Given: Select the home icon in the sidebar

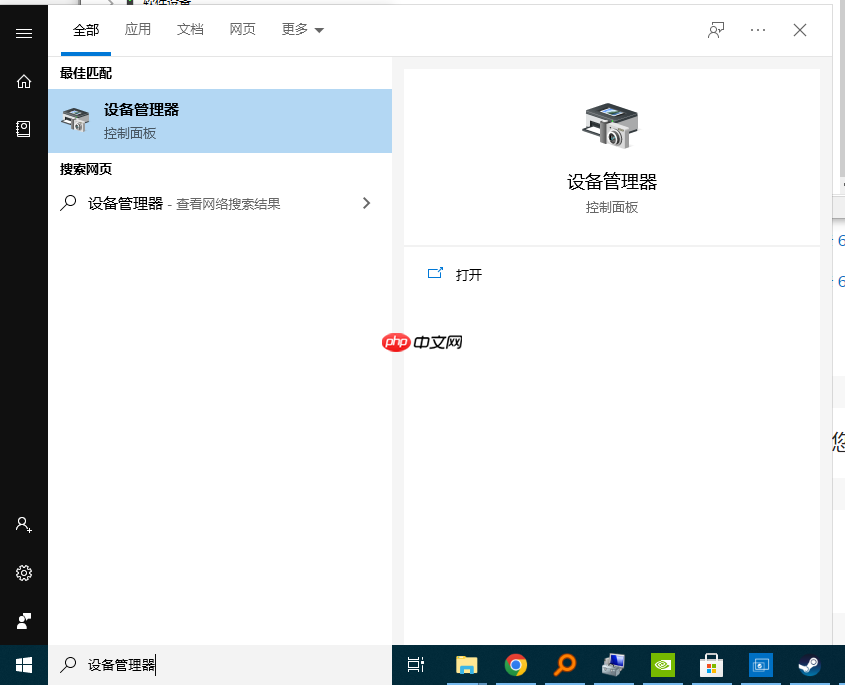Looking at the screenshot, I should (23, 81).
